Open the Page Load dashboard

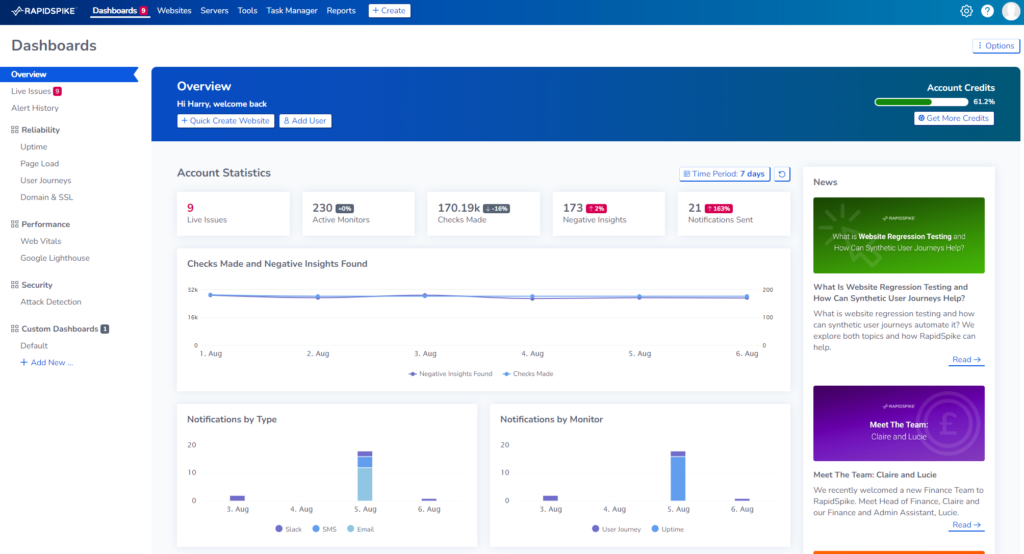coord(39,163)
